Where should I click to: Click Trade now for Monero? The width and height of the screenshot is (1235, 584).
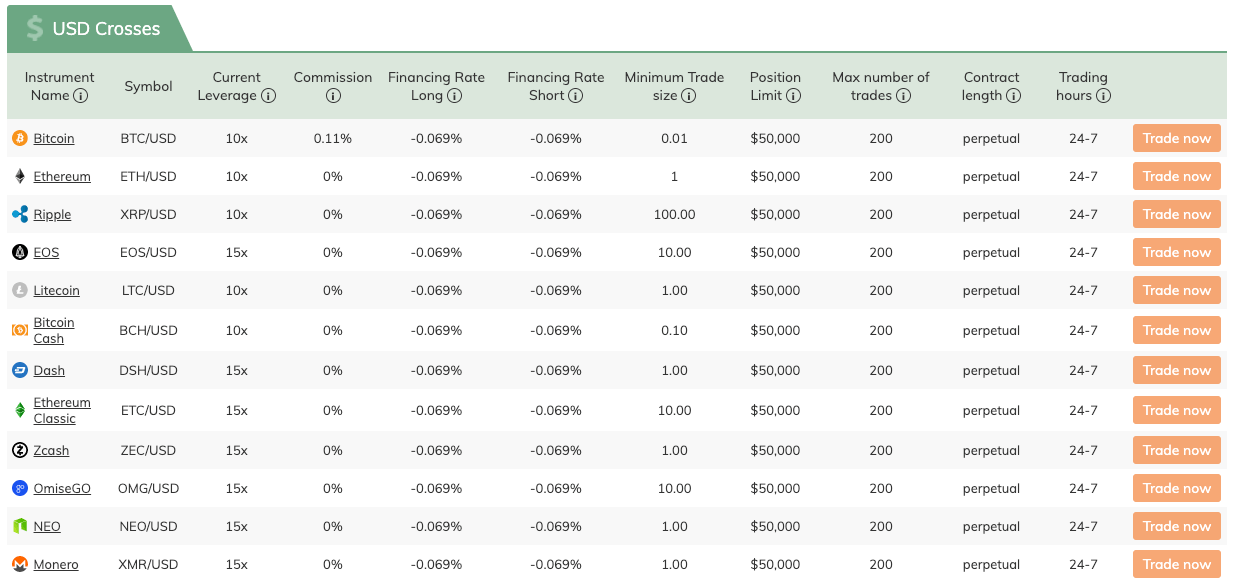click(x=1177, y=564)
